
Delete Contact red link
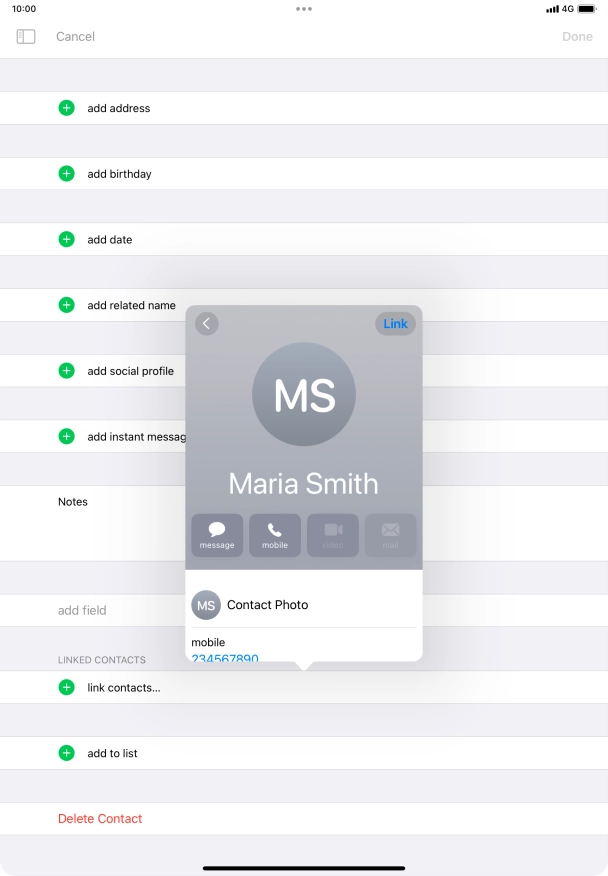pyautogui.click(x=100, y=819)
